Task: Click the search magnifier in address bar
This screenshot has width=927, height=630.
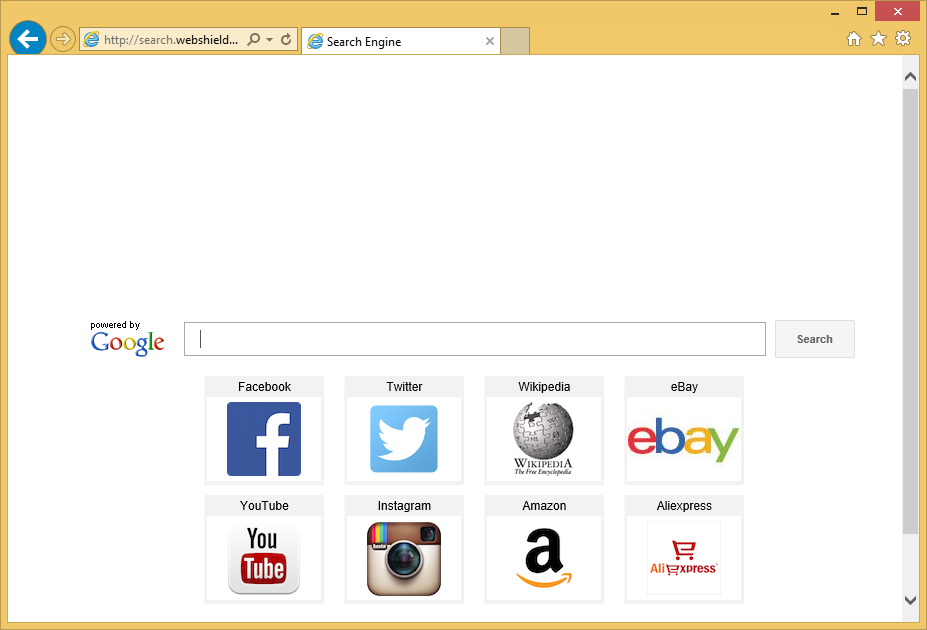Action: [x=254, y=40]
